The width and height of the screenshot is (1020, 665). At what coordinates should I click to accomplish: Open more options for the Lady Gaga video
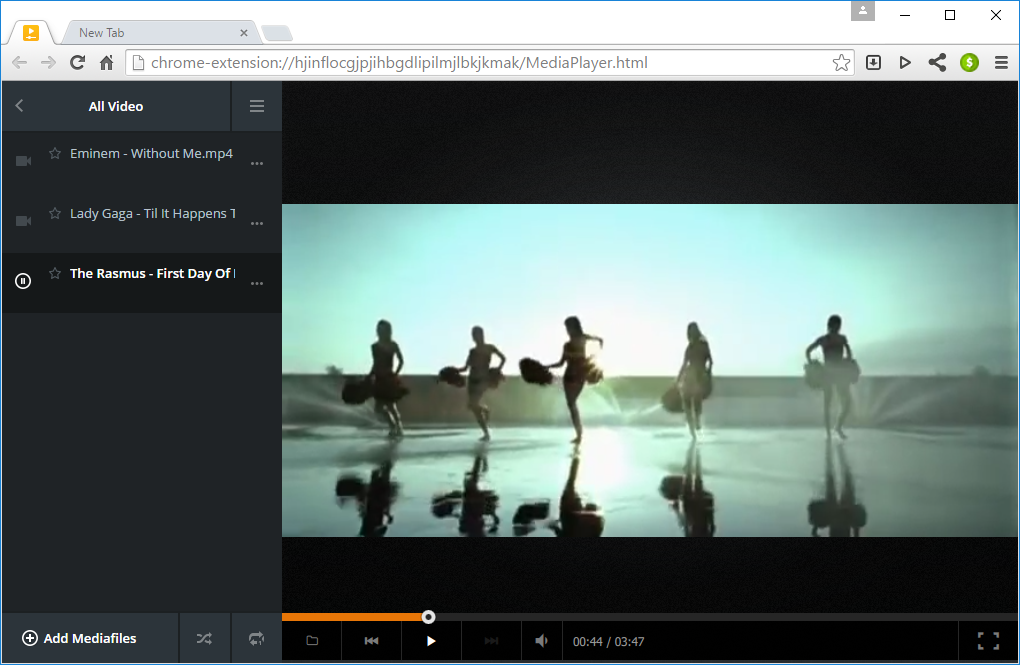(257, 223)
